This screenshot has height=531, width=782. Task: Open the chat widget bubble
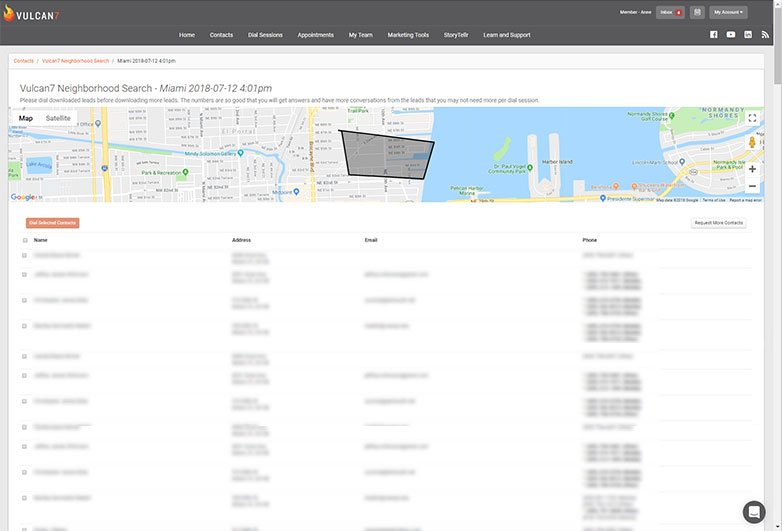tap(754, 512)
